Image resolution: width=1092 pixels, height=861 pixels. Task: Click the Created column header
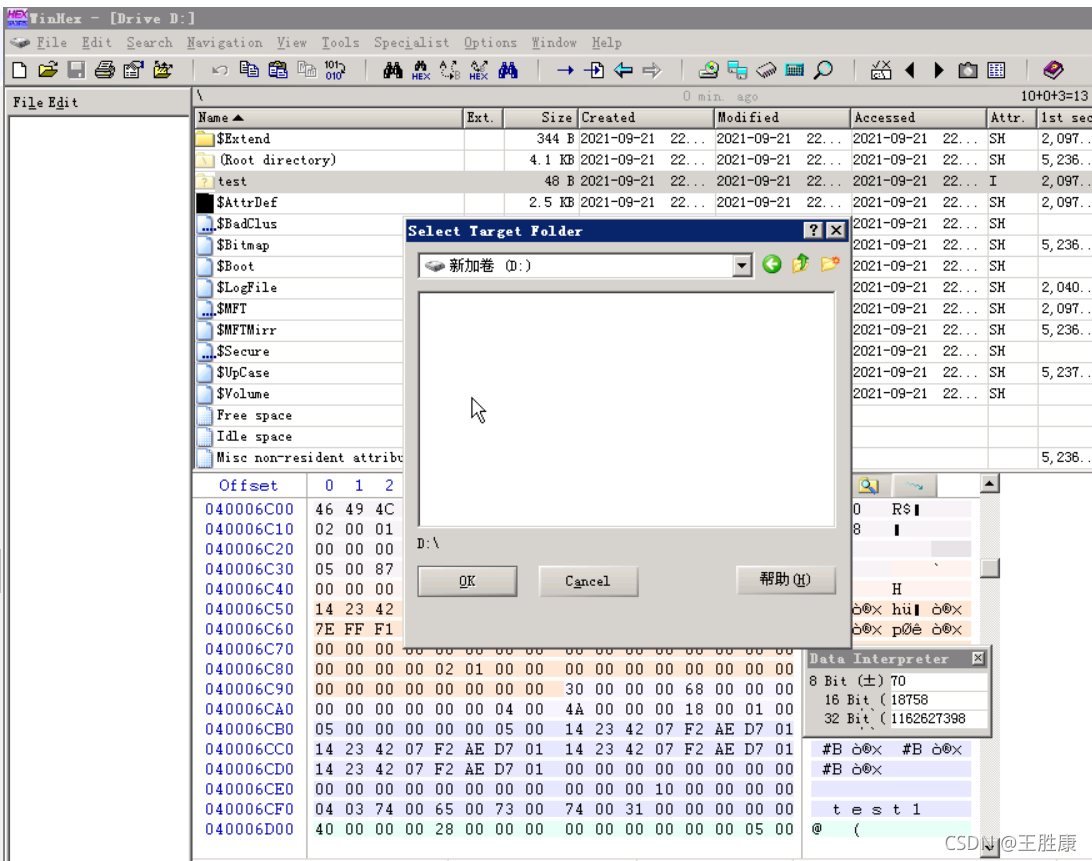point(645,118)
